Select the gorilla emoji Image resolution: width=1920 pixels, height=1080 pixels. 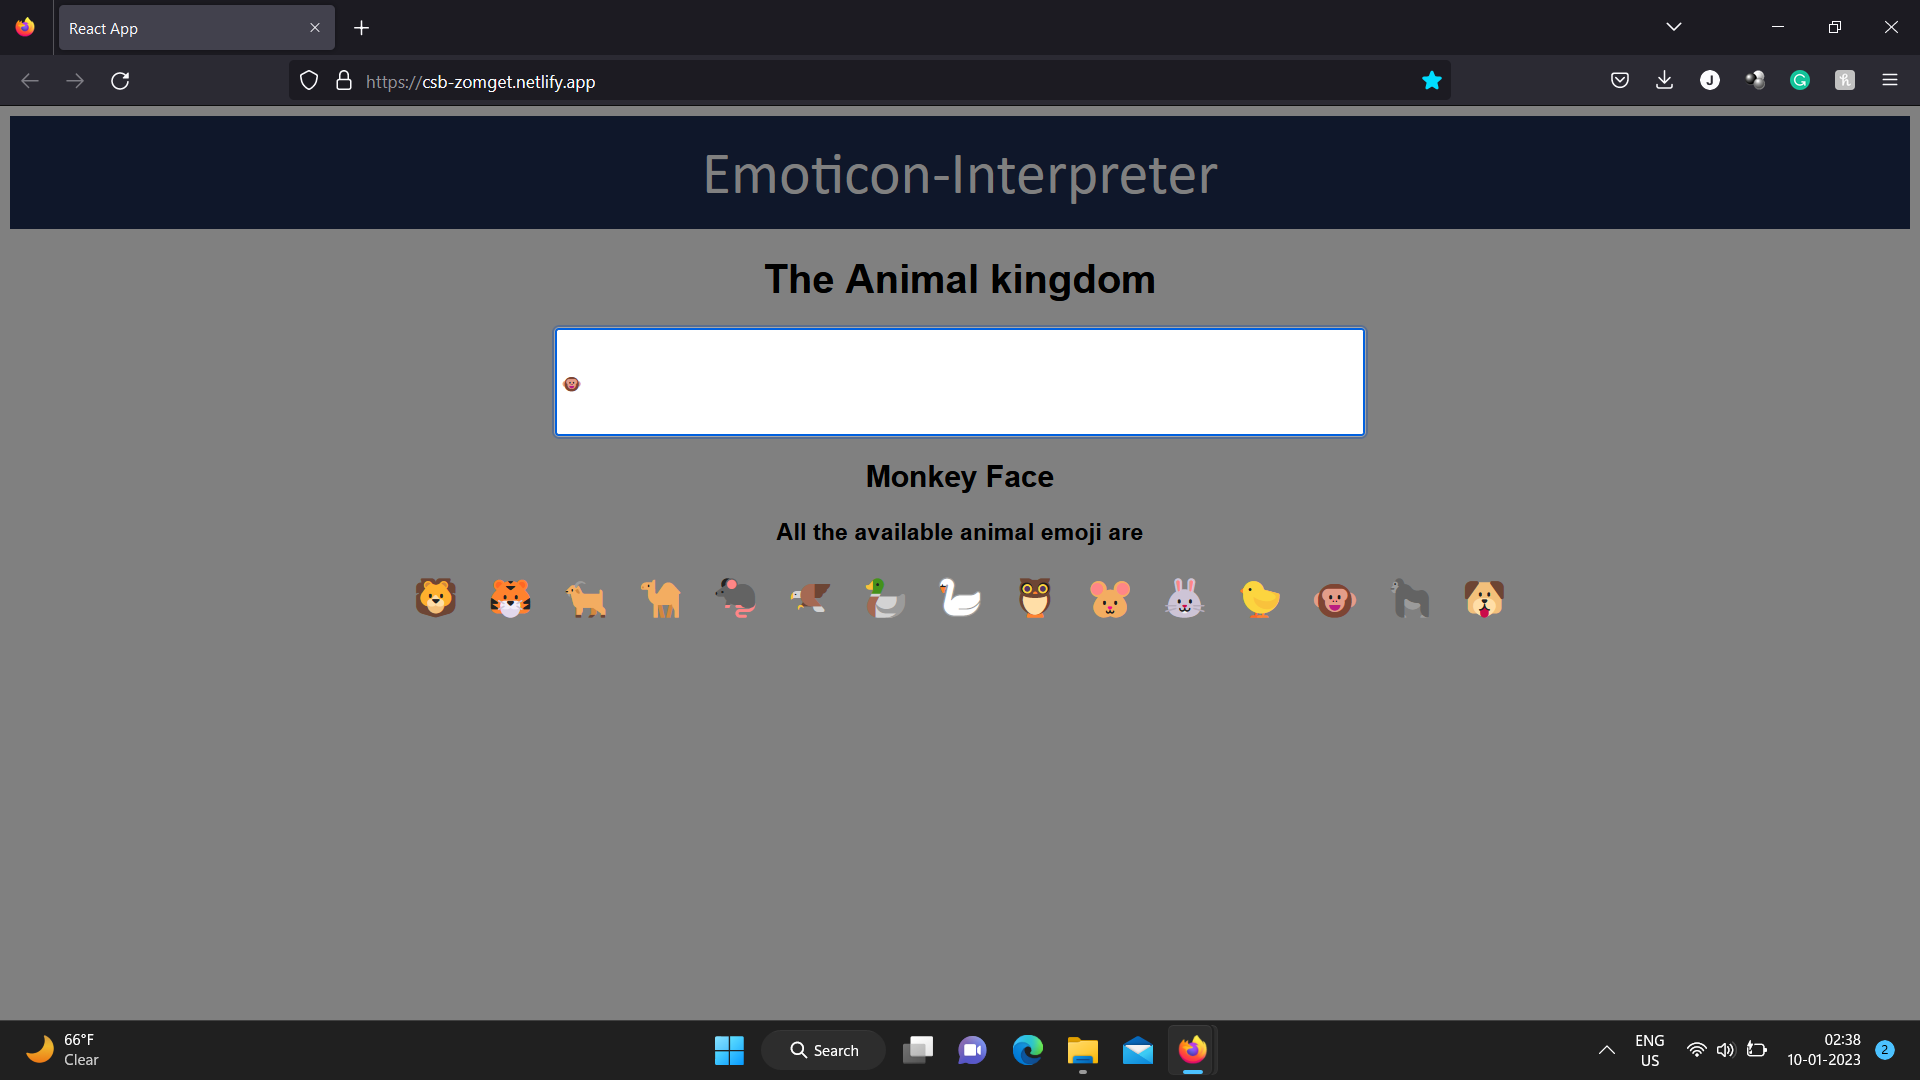click(x=1410, y=598)
